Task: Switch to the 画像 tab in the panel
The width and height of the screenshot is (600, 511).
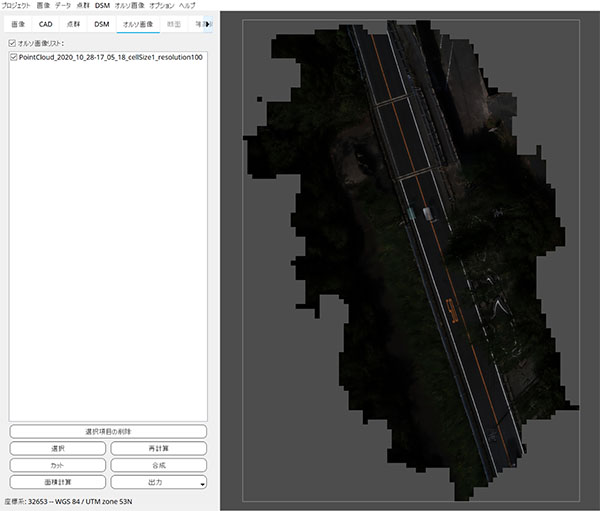Action: point(18,23)
